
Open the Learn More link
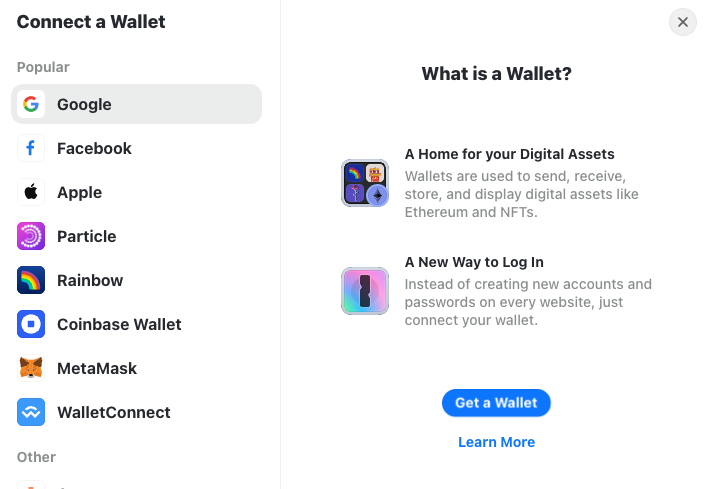(x=496, y=442)
